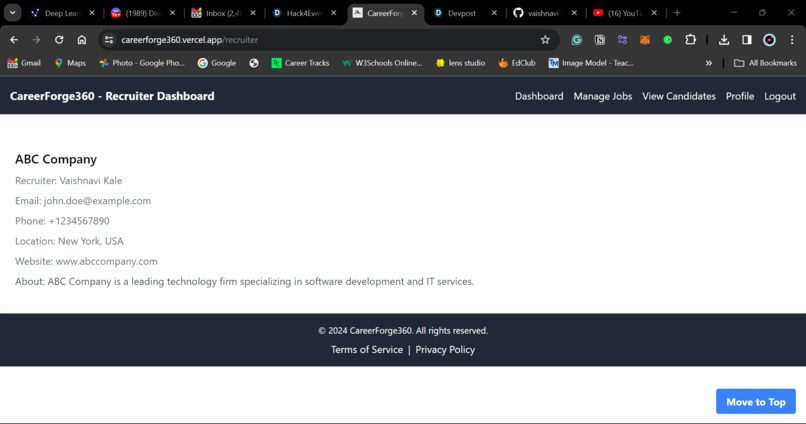Viewport: 806px width, 424px height.
Task: Open the Grammarly extension icon
Action: [577, 40]
